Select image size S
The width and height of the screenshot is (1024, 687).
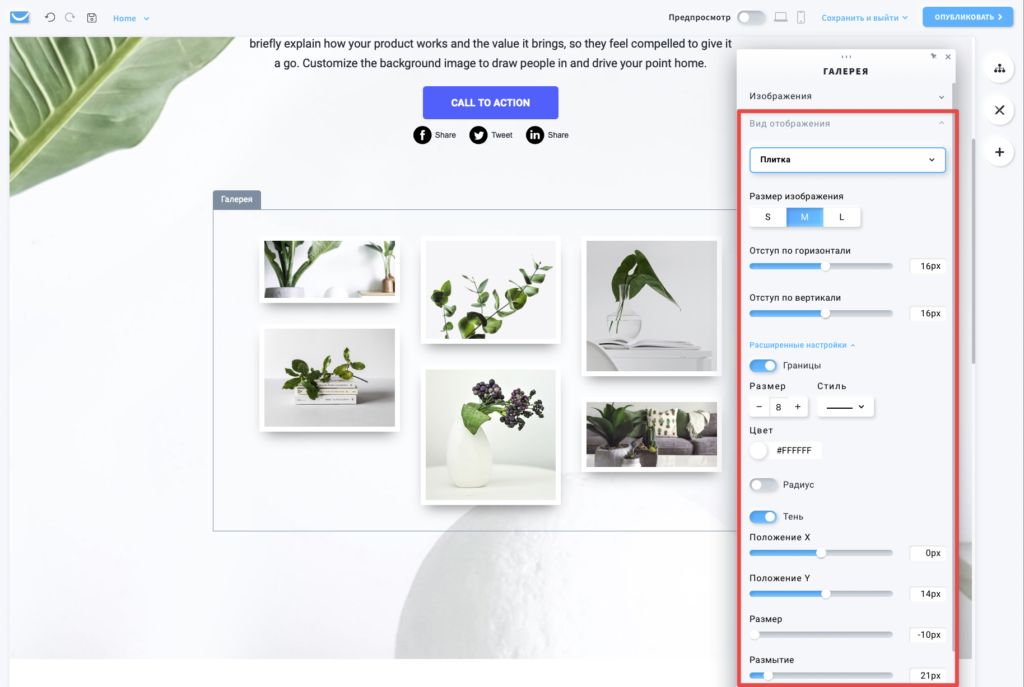[768, 217]
